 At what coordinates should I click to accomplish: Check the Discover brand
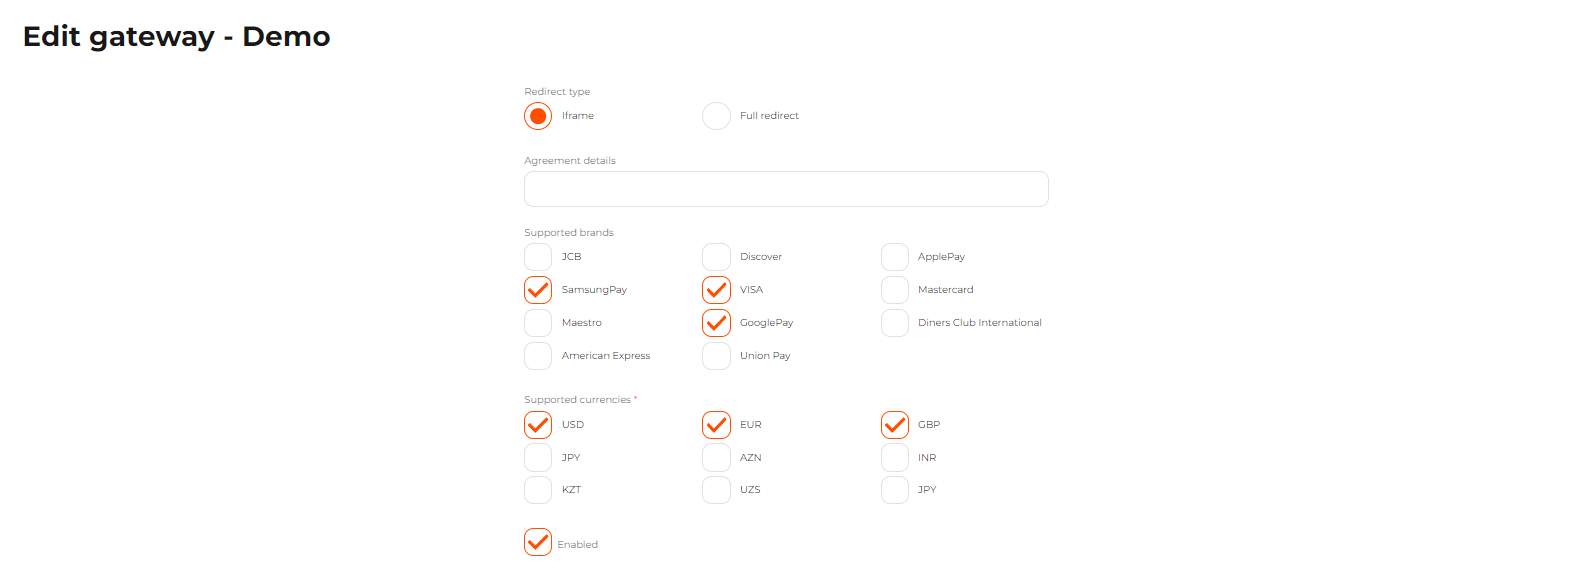point(716,257)
